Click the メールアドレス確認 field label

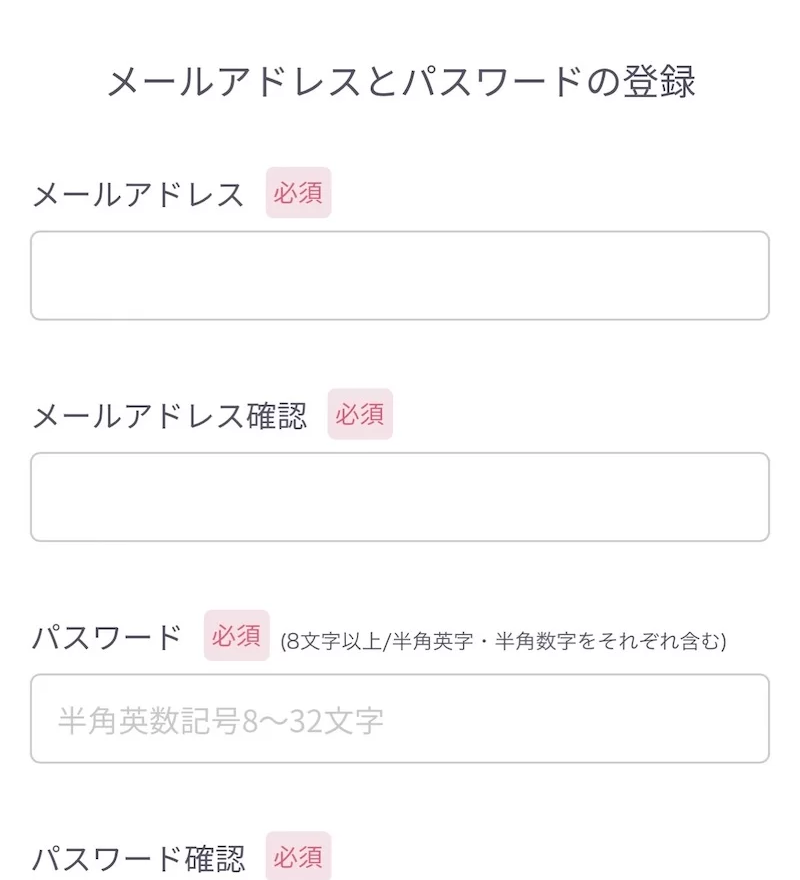click(169, 416)
